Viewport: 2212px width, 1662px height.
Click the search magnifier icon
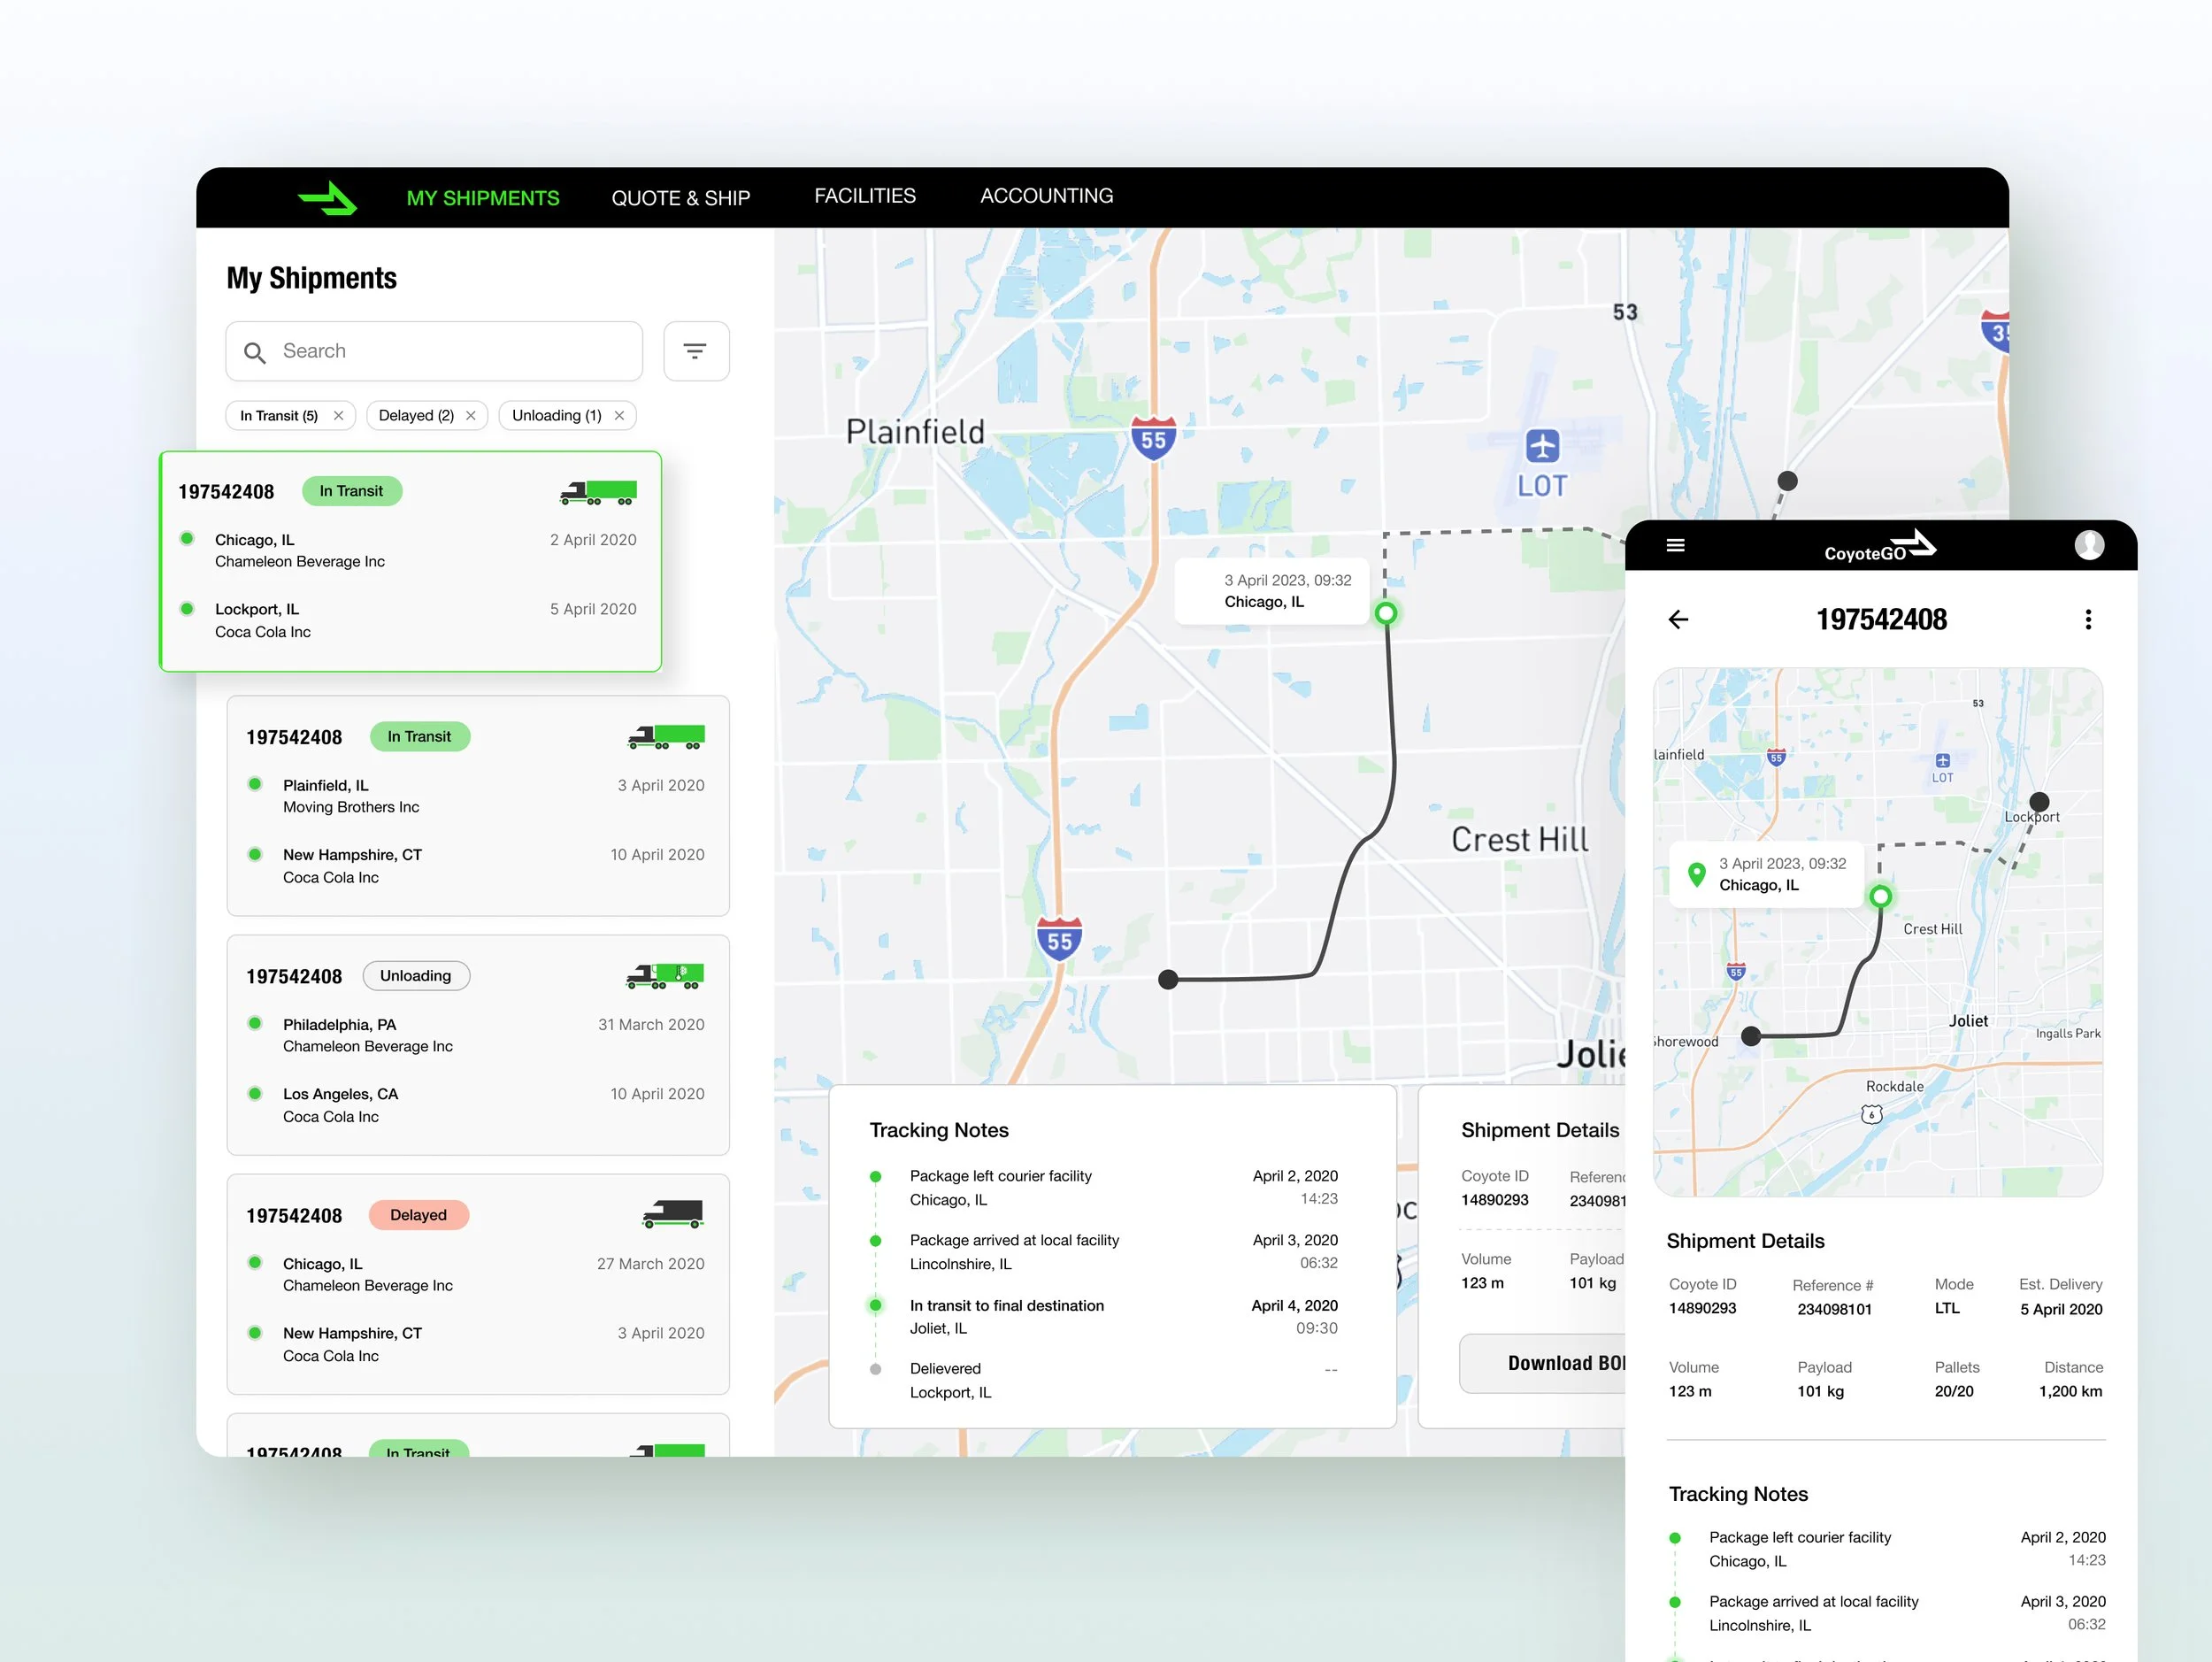click(255, 352)
